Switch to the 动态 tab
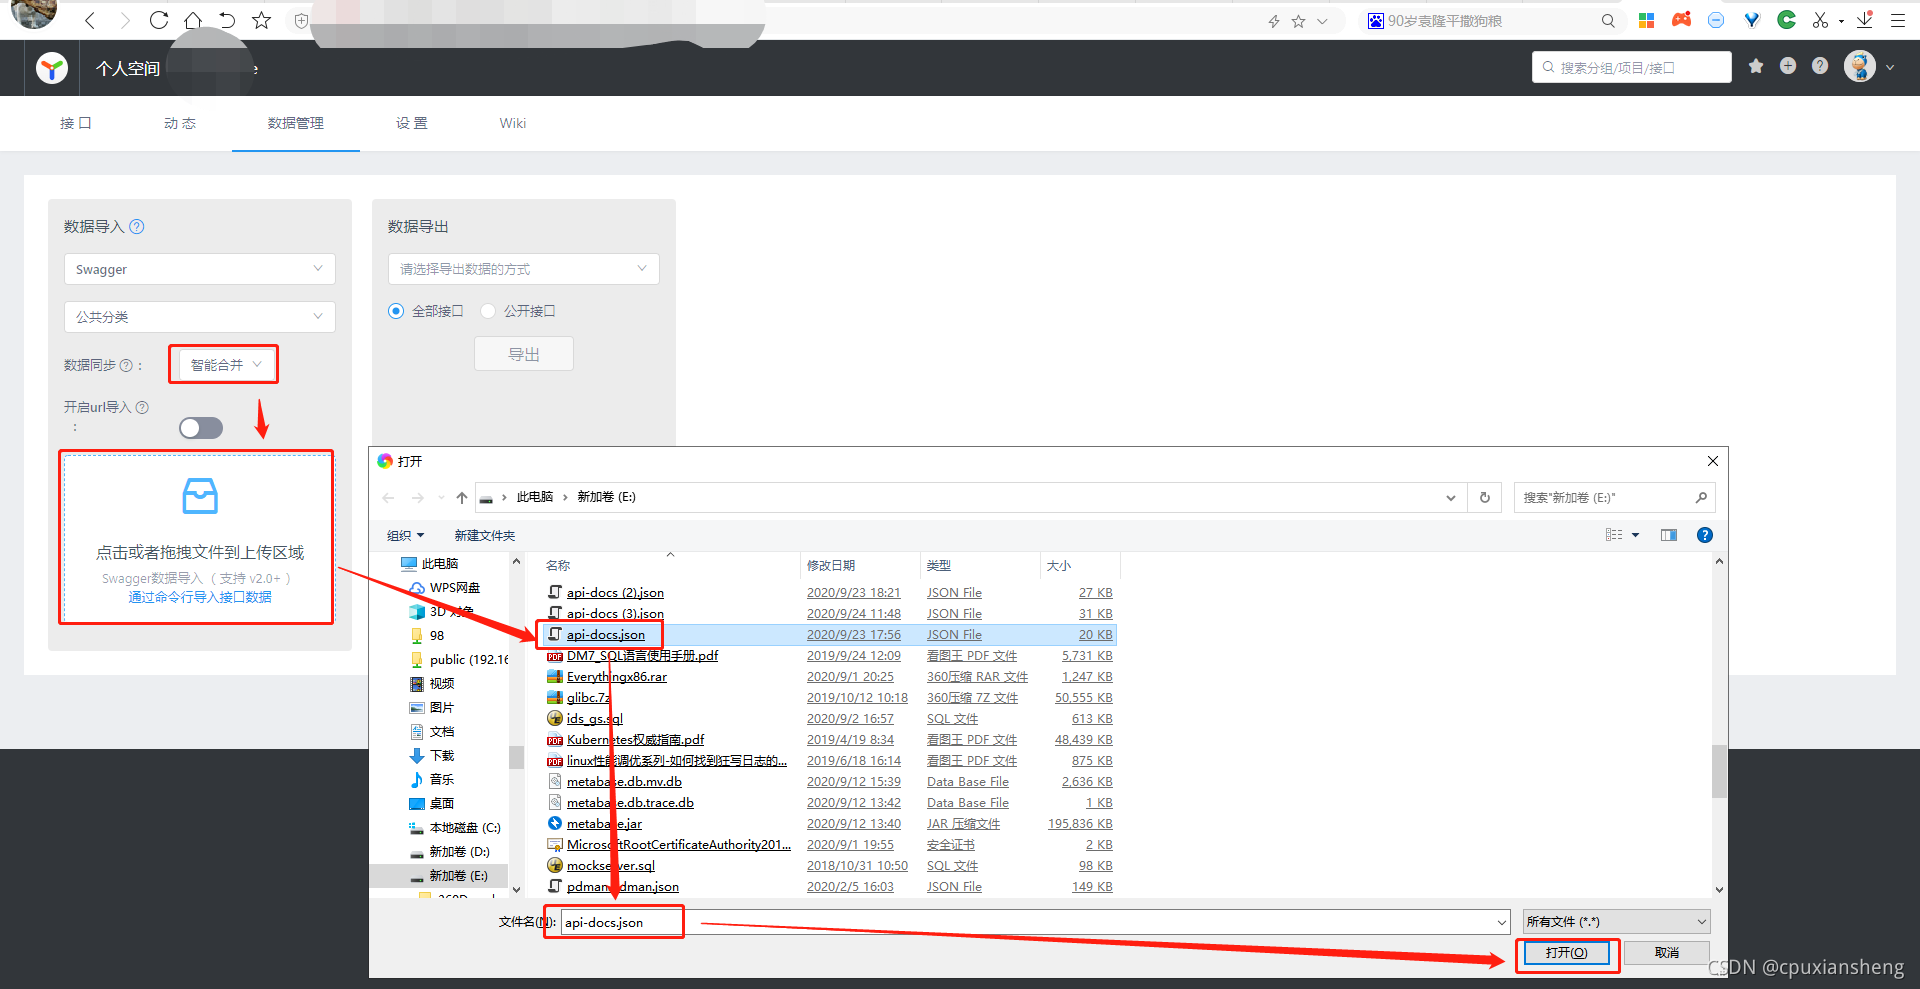Screen dimensions: 1920x989 tap(180, 123)
